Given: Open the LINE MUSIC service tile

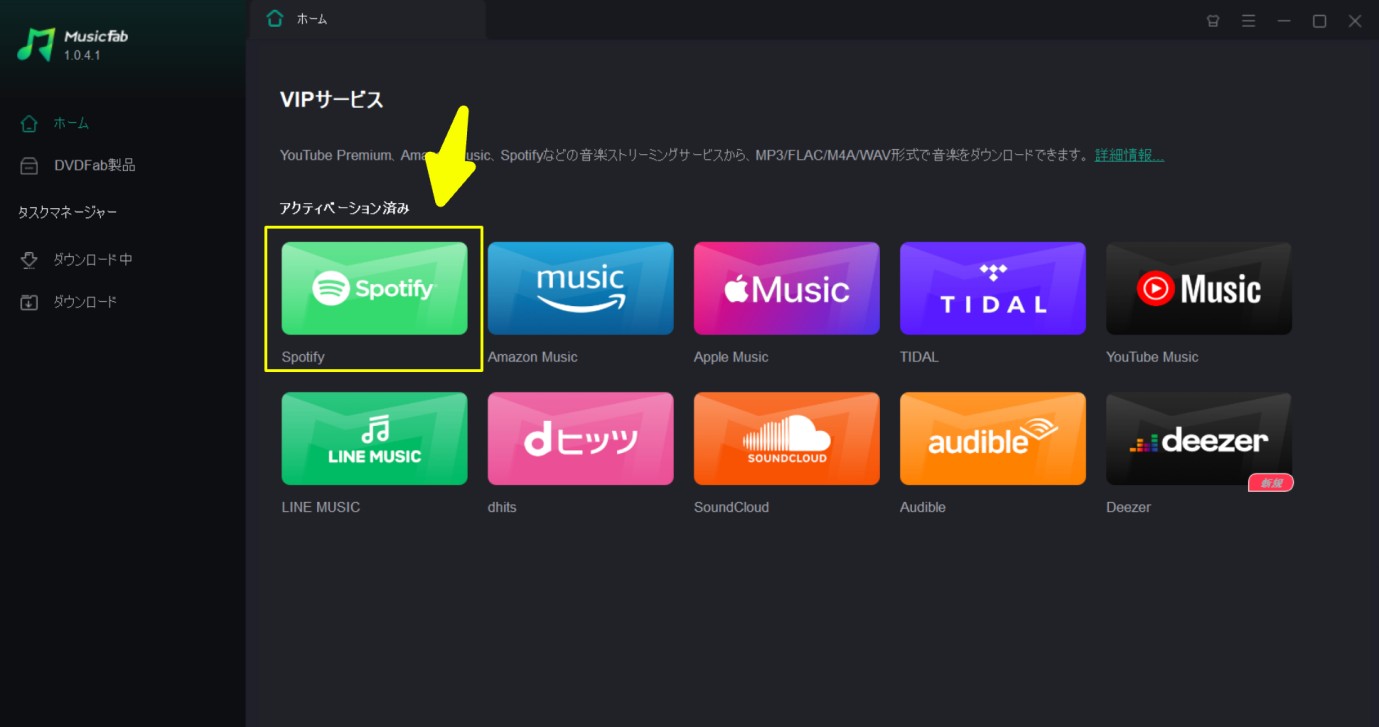Looking at the screenshot, I should tap(374, 439).
